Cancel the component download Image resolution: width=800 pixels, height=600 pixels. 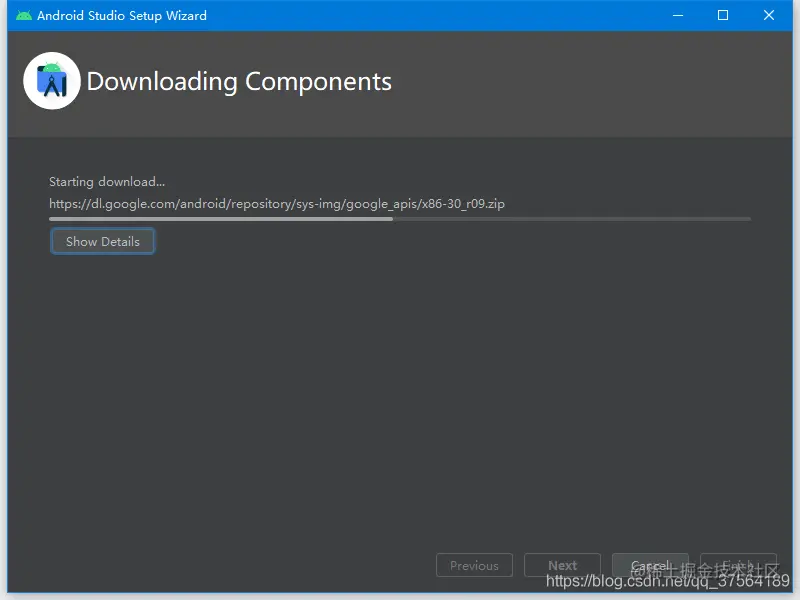pos(650,565)
